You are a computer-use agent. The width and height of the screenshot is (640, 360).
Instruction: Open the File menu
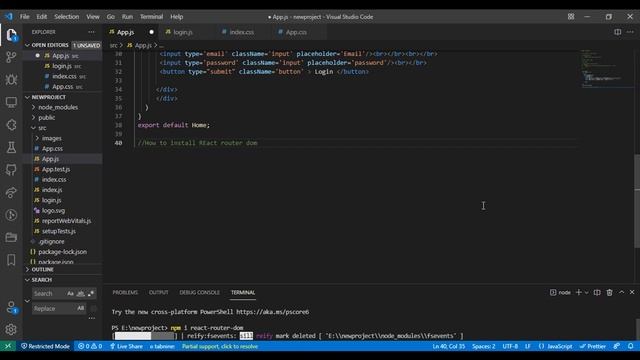point(24,17)
